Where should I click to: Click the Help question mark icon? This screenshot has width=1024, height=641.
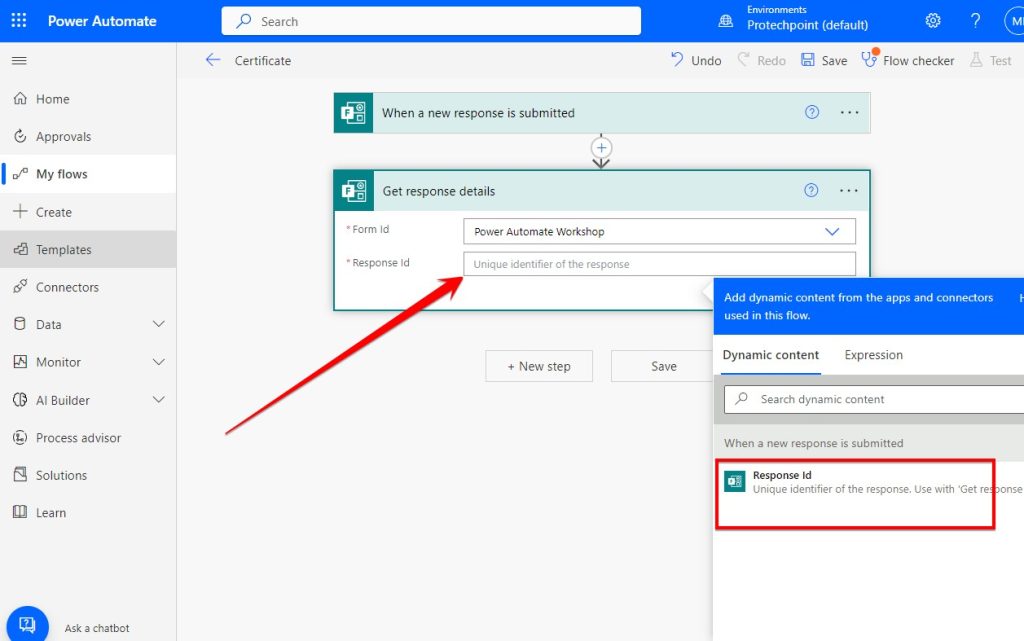[x=975, y=20]
